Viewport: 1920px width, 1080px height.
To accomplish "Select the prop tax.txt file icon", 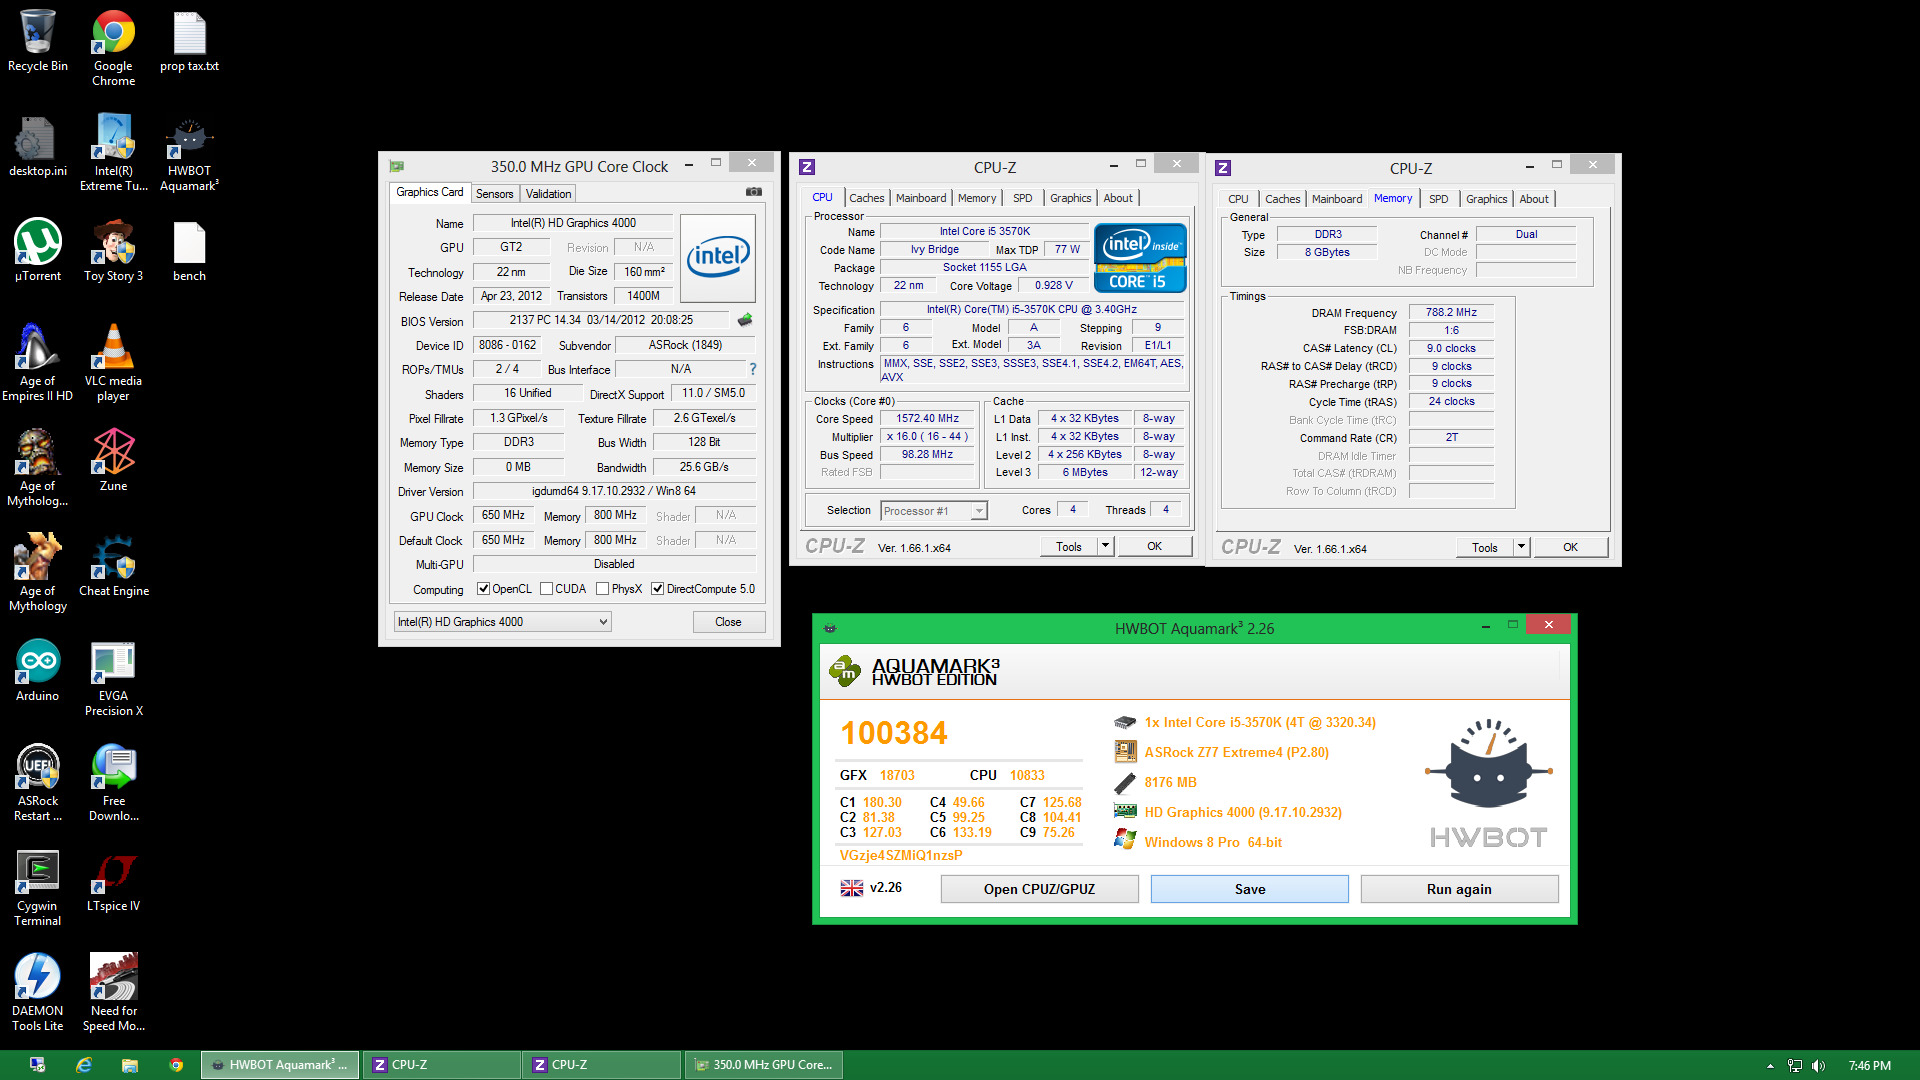I will [189, 42].
